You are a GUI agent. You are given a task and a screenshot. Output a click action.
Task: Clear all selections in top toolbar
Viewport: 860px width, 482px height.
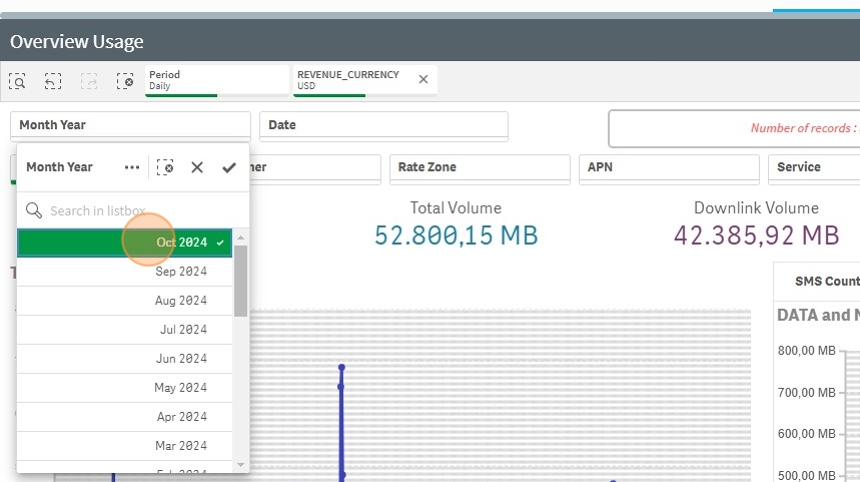pyautogui.click(x=125, y=81)
